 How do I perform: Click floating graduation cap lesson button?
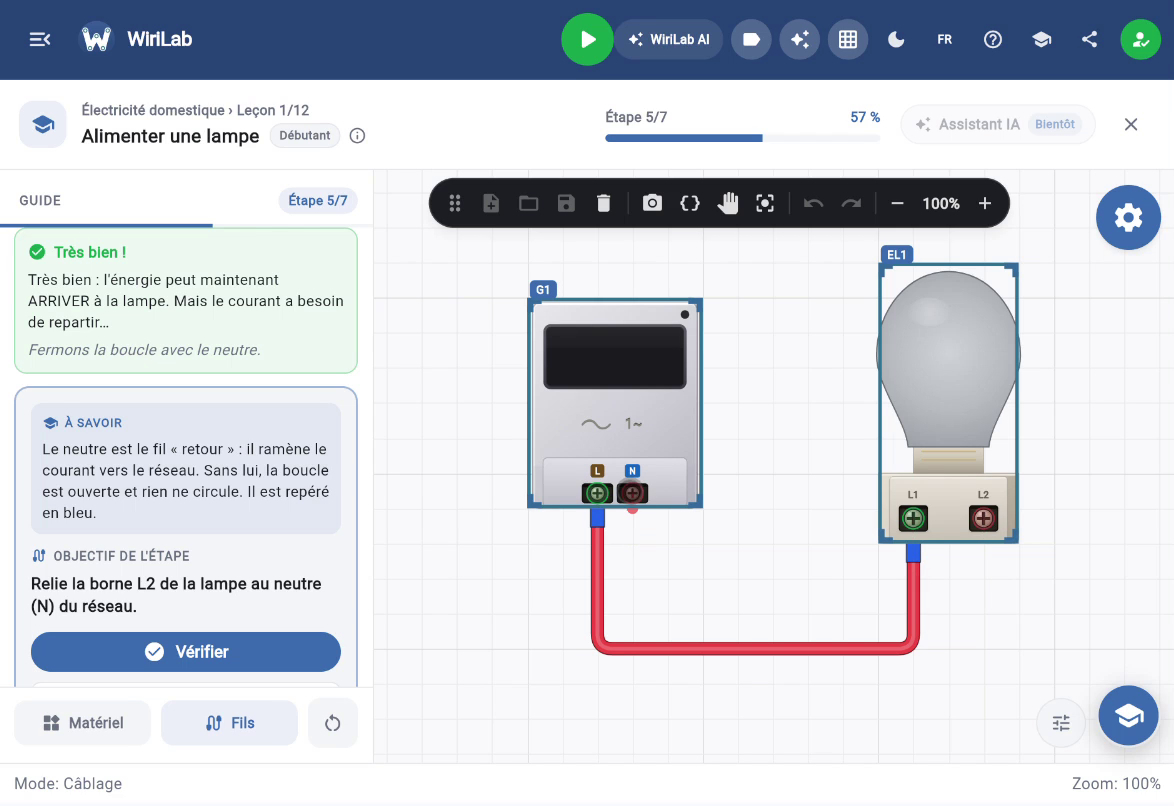pyautogui.click(x=1128, y=716)
